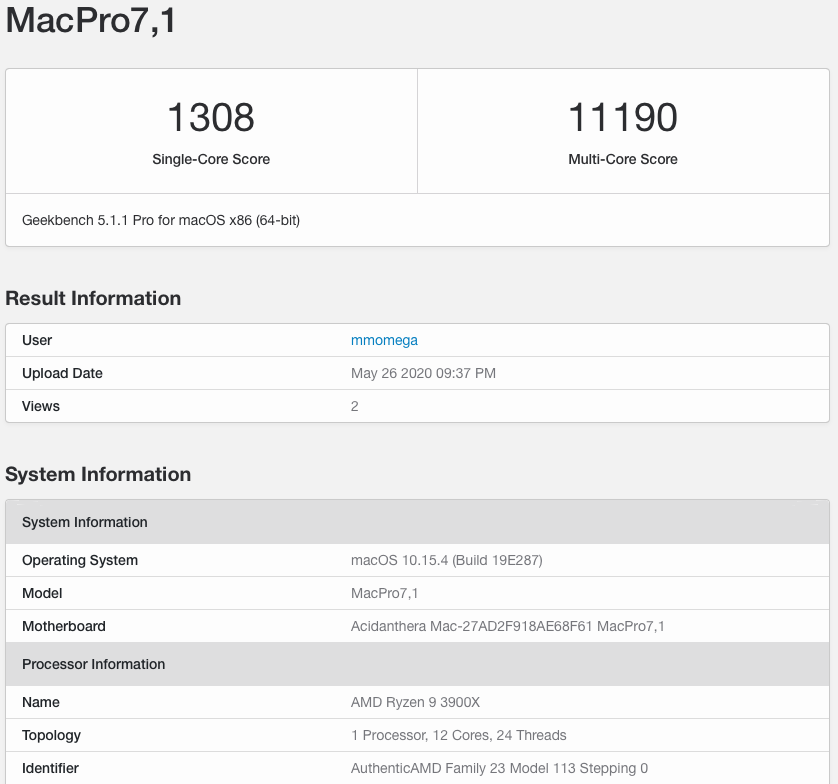Click the System Information main heading
This screenshot has height=784, width=838.
point(98,475)
